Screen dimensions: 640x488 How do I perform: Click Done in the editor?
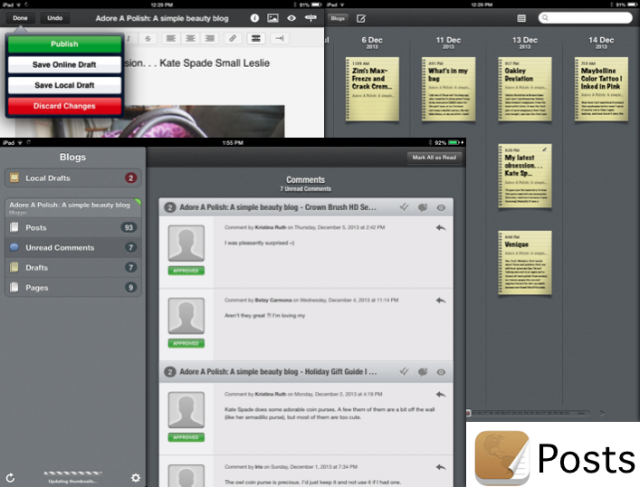[20, 18]
